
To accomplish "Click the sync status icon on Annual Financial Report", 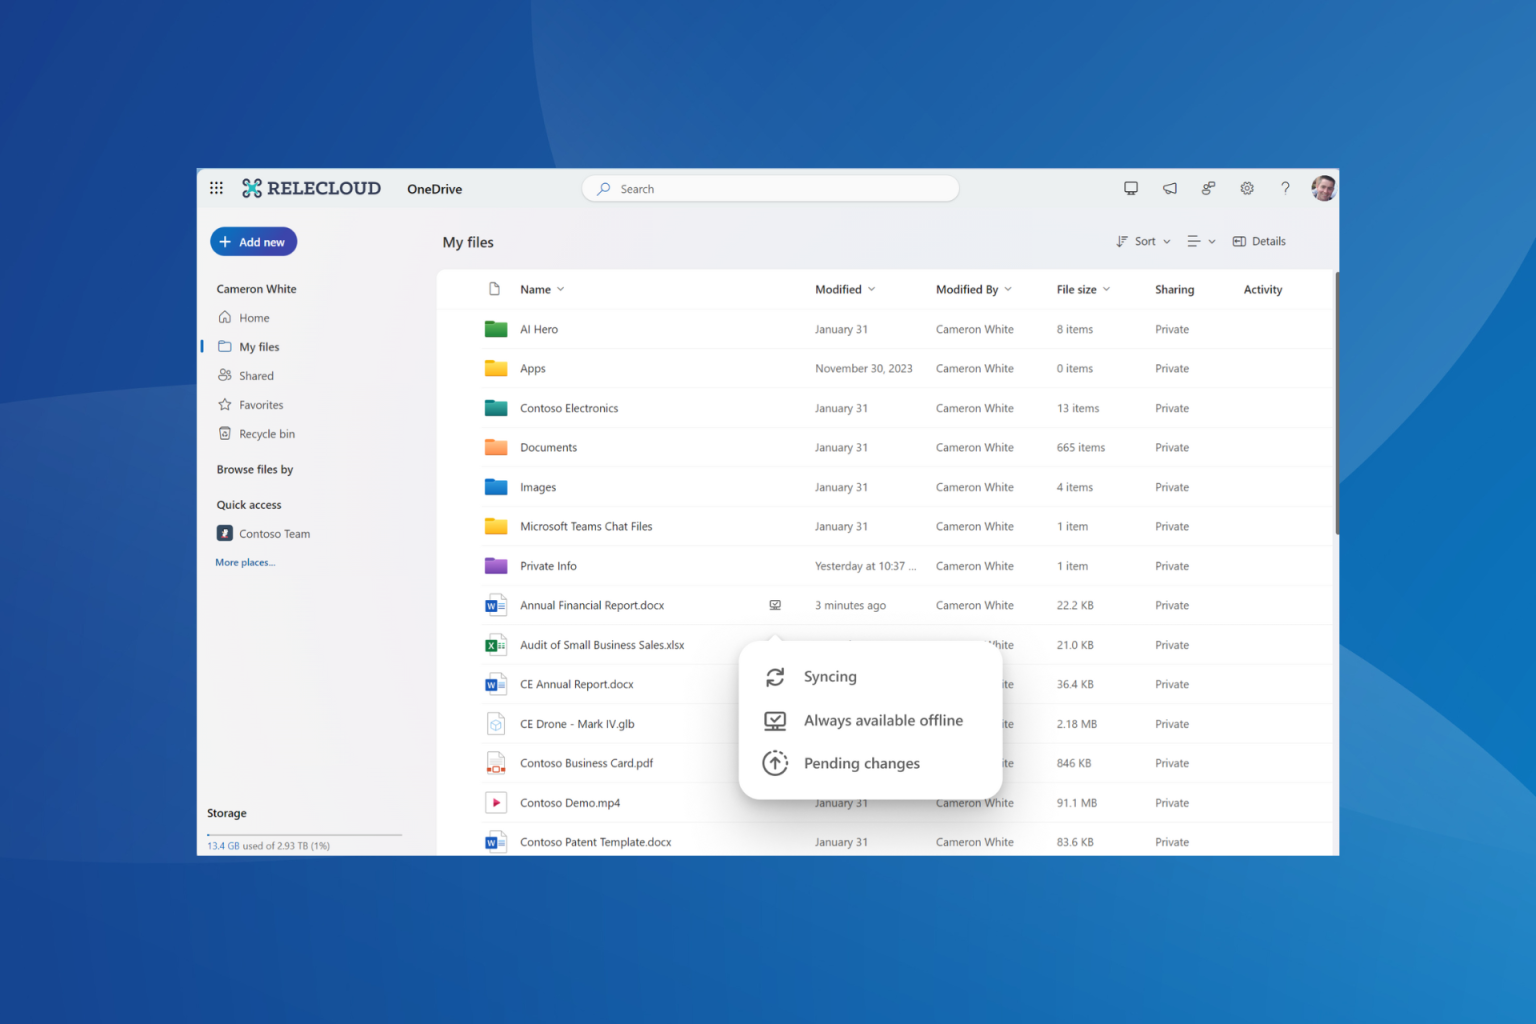I will [775, 605].
